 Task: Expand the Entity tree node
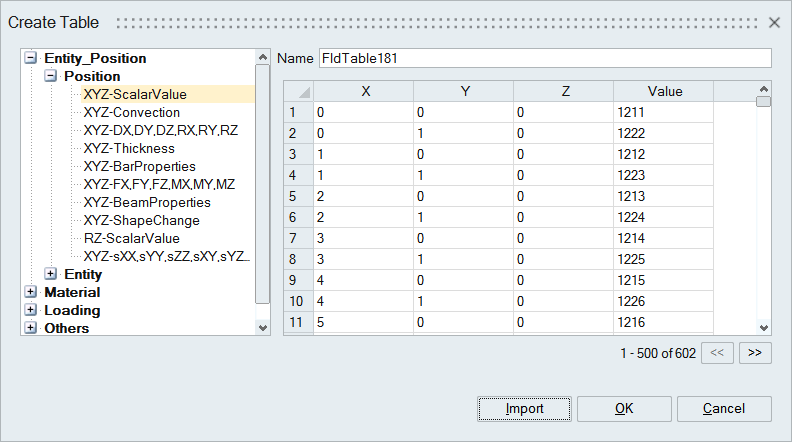tap(51, 274)
